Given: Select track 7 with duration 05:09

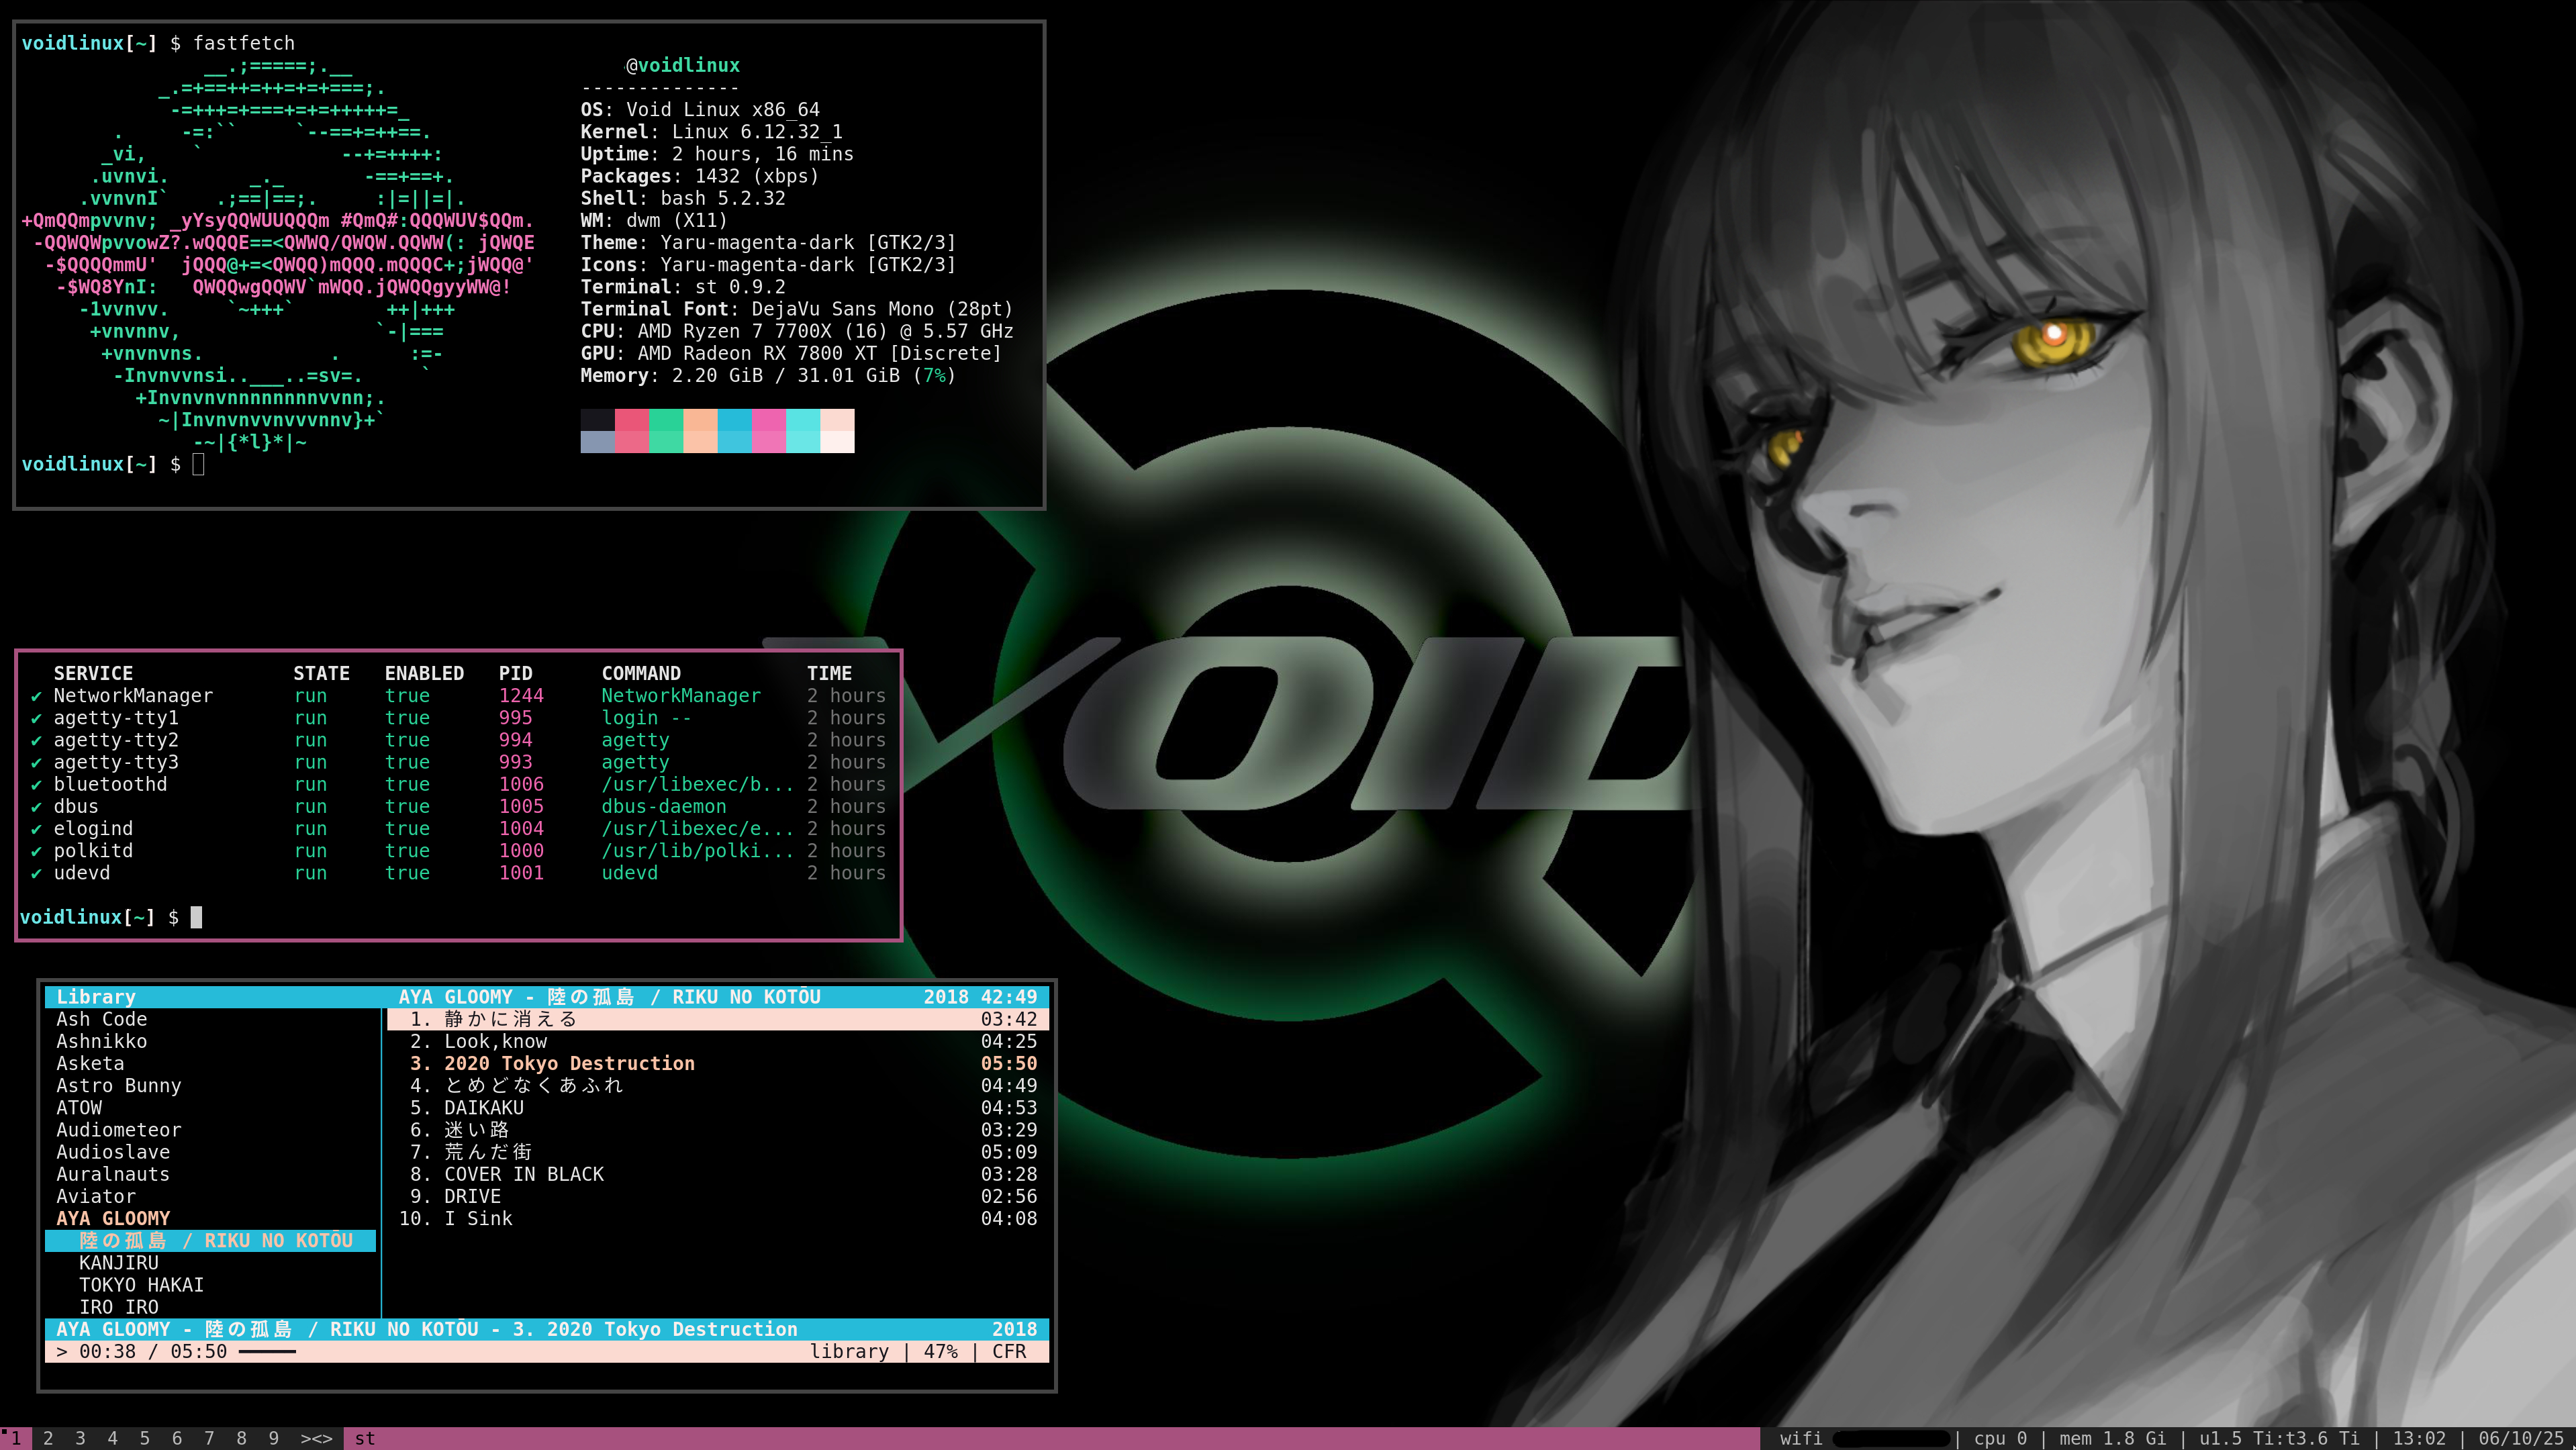Looking at the screenshot, I should tap(718, 1152).
